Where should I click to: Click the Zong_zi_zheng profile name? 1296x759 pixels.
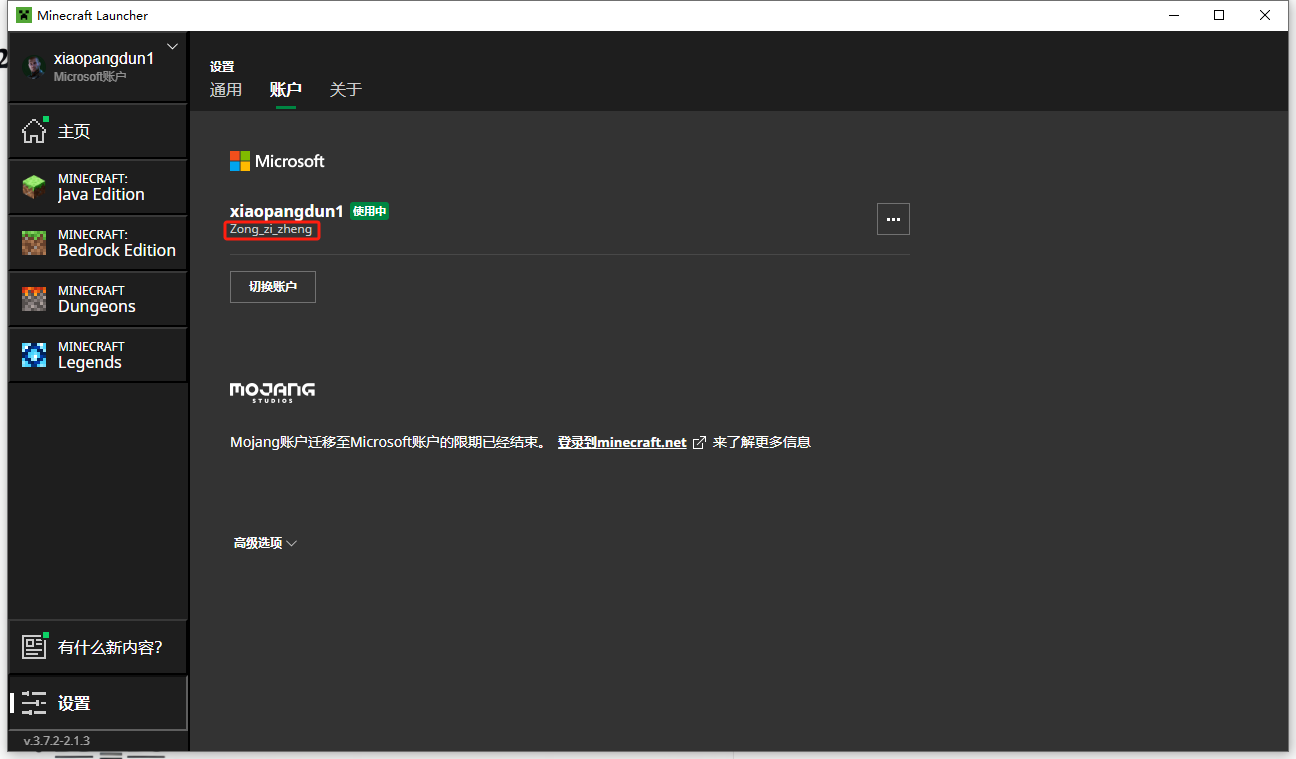point(271,230)
